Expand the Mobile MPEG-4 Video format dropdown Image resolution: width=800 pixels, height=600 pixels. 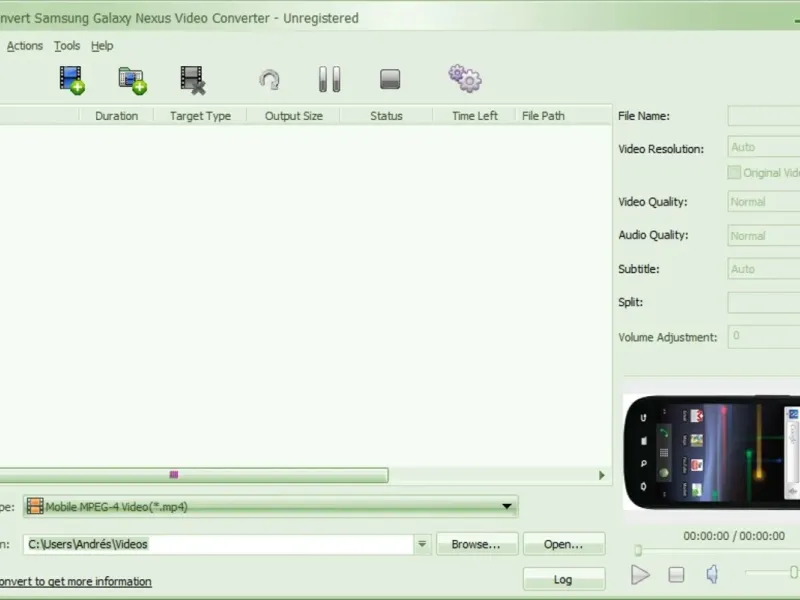(x=271, y=506)
